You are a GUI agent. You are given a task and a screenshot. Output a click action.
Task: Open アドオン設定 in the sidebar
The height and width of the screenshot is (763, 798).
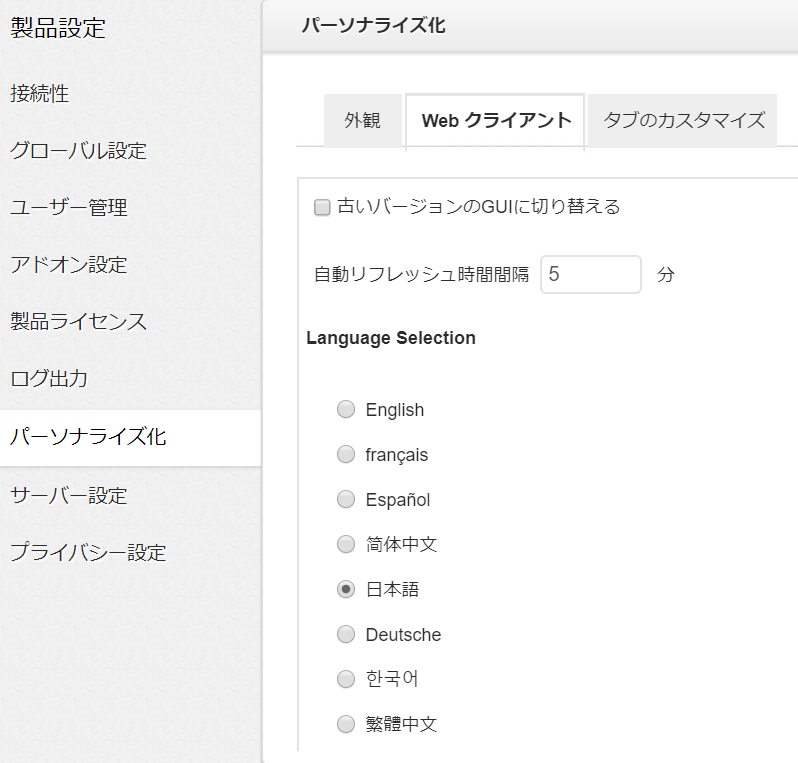tap(69, 265)
